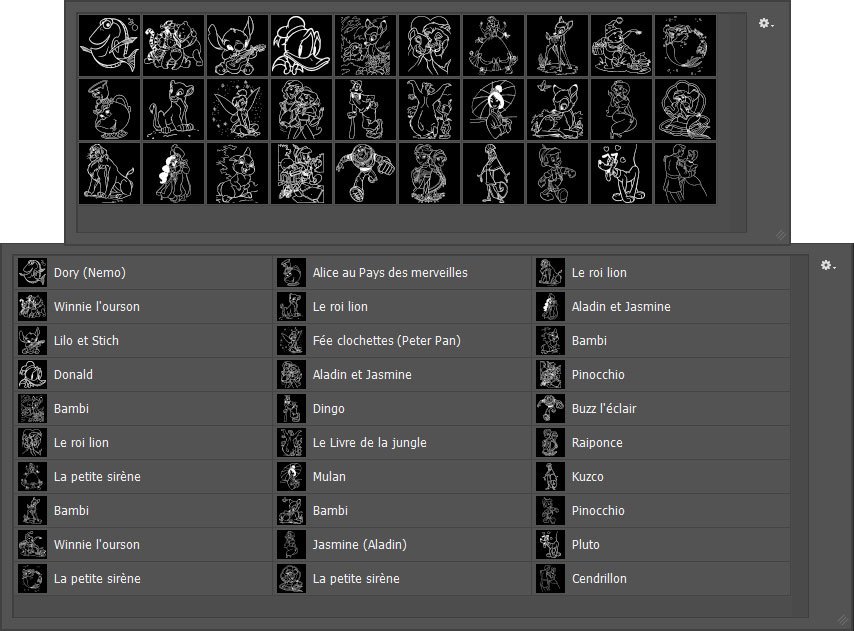This screenshot has width=854, height=631.
Task: Click the preset icon next to Lilo et Stich
Action: (x=33, y=341)
